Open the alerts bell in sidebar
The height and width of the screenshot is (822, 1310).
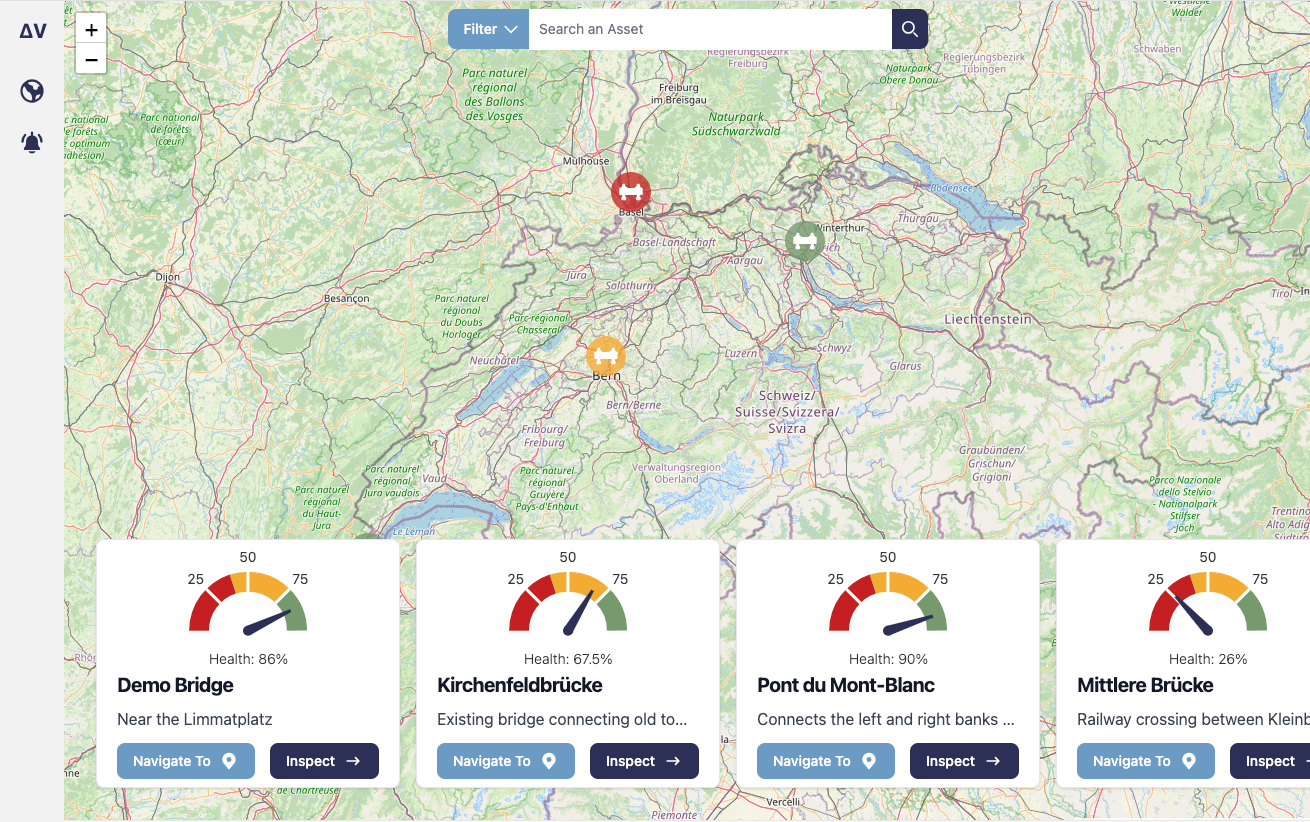click(x=32, y=143)
